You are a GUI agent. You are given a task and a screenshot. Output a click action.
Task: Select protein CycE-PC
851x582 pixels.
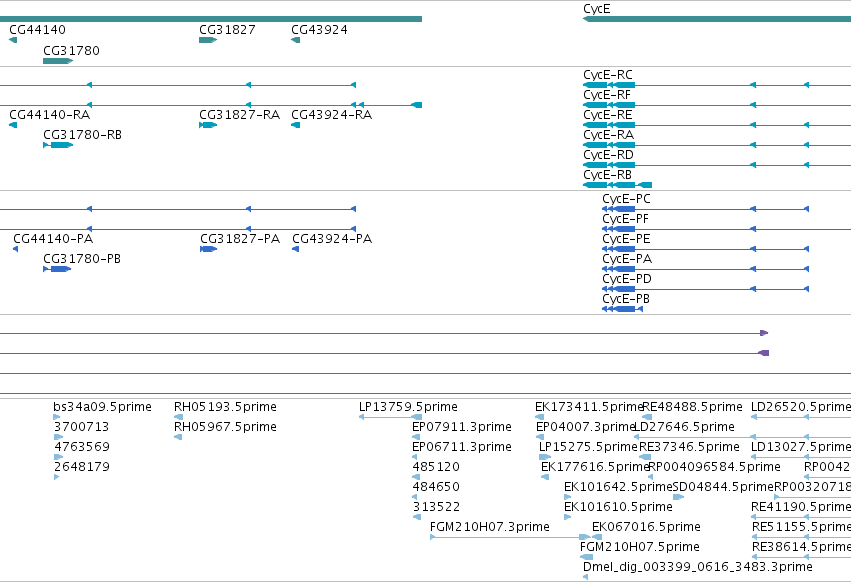626,199
